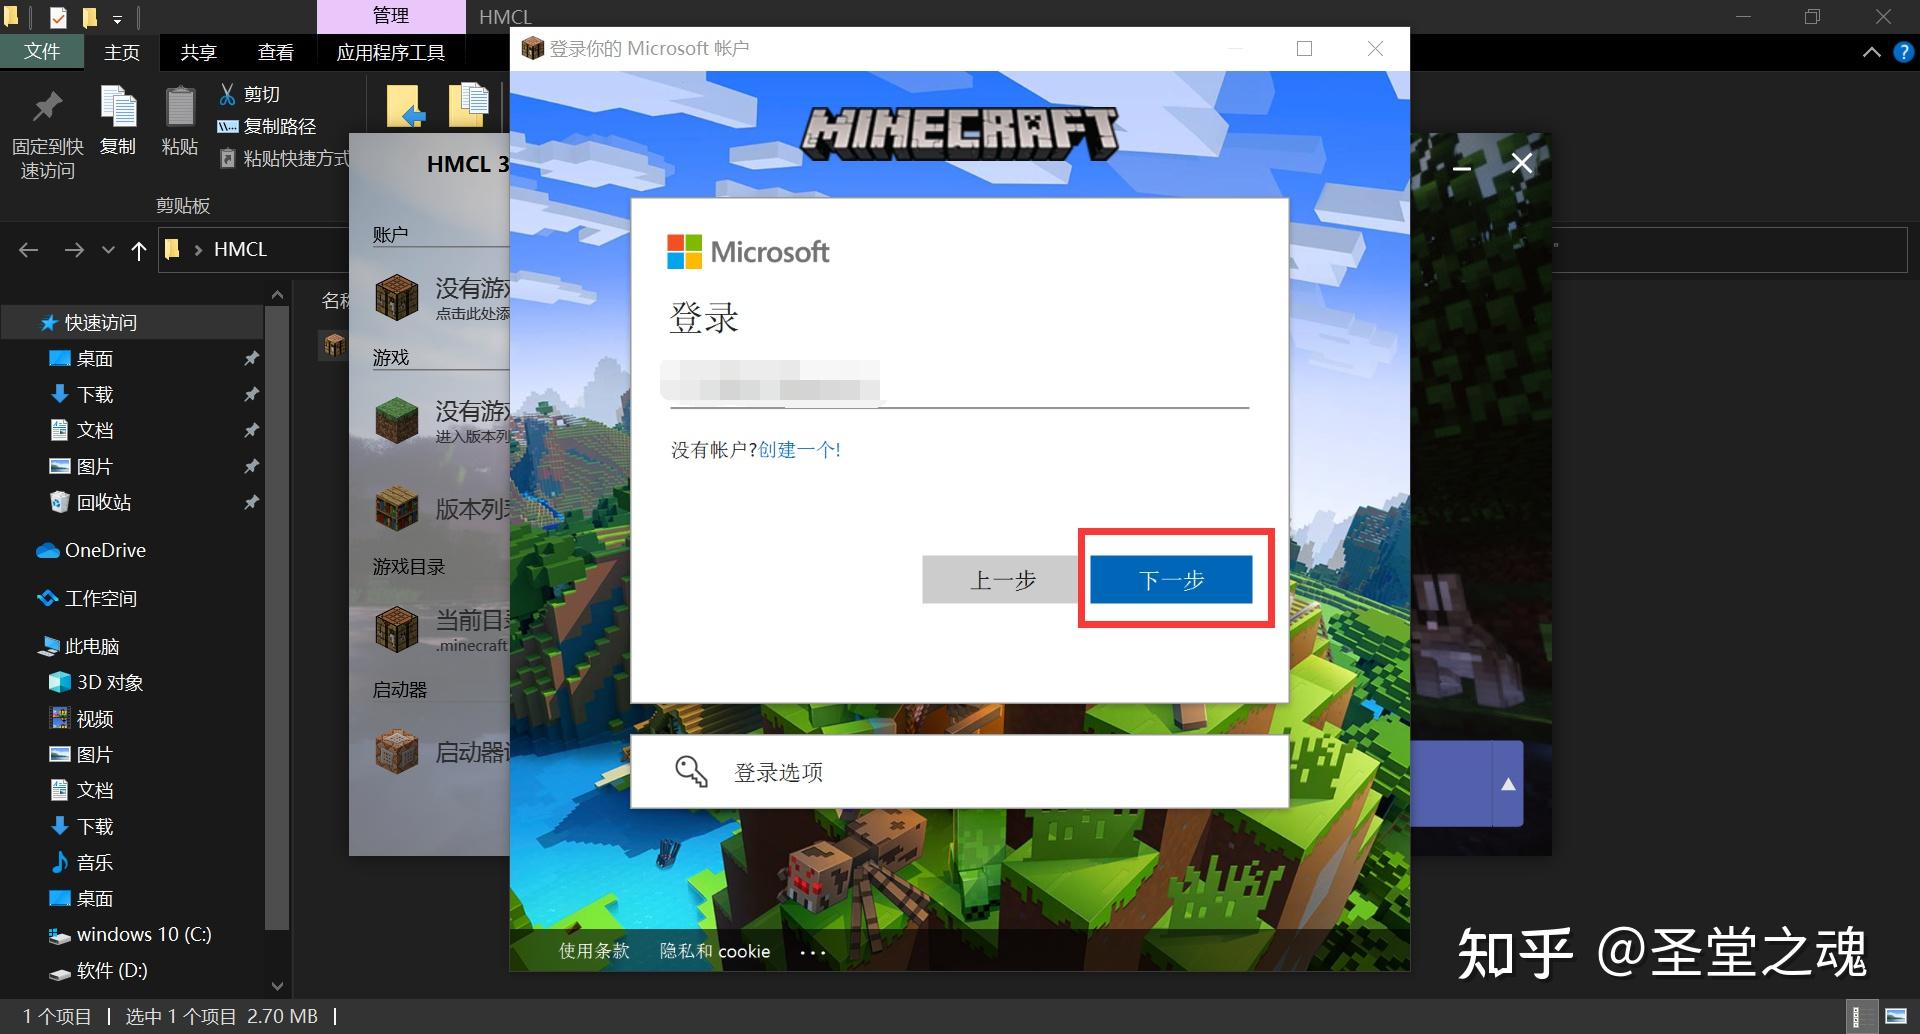Unpin 桌面 from Quick Access
This screenshot has height=1034, width=1920.
point(251,358)
